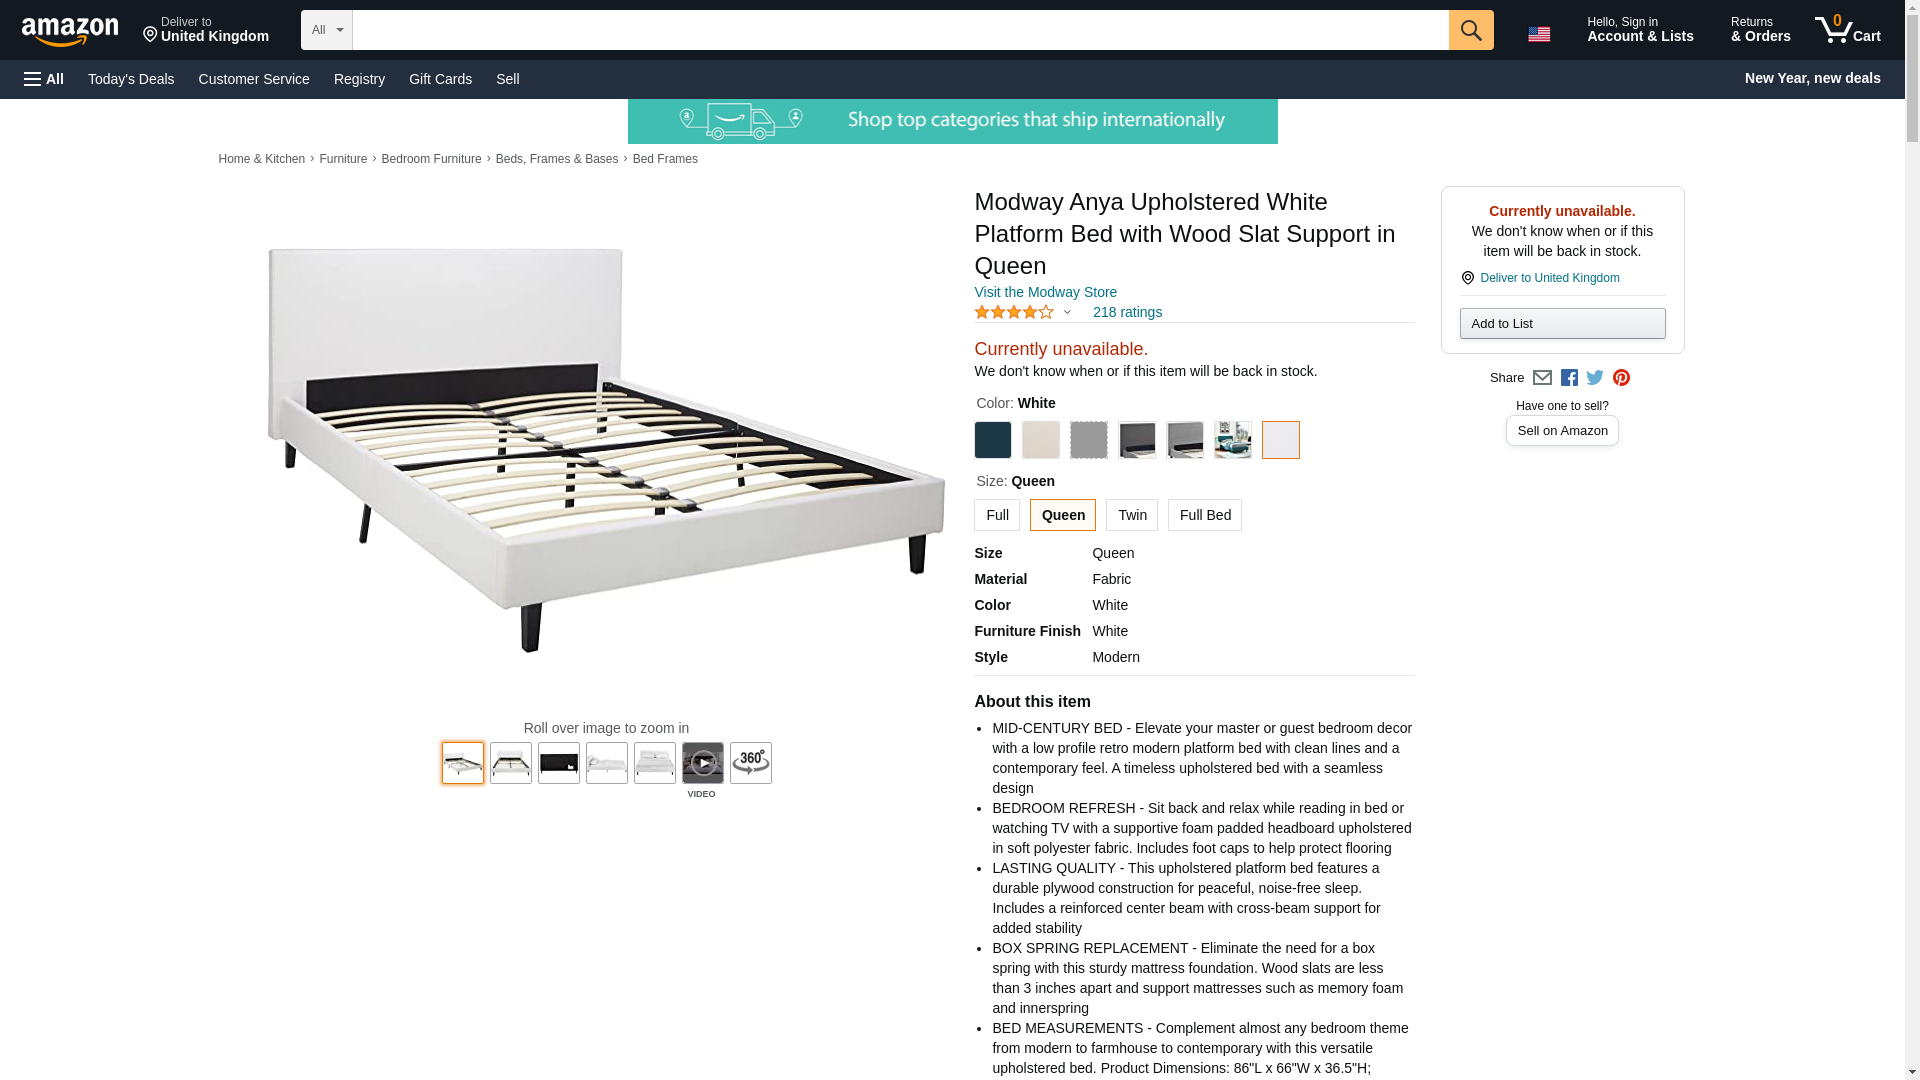The width and height of the screenshot is (1920, 1080).
Task: Select the Full size option
Action: coord(996,515)
